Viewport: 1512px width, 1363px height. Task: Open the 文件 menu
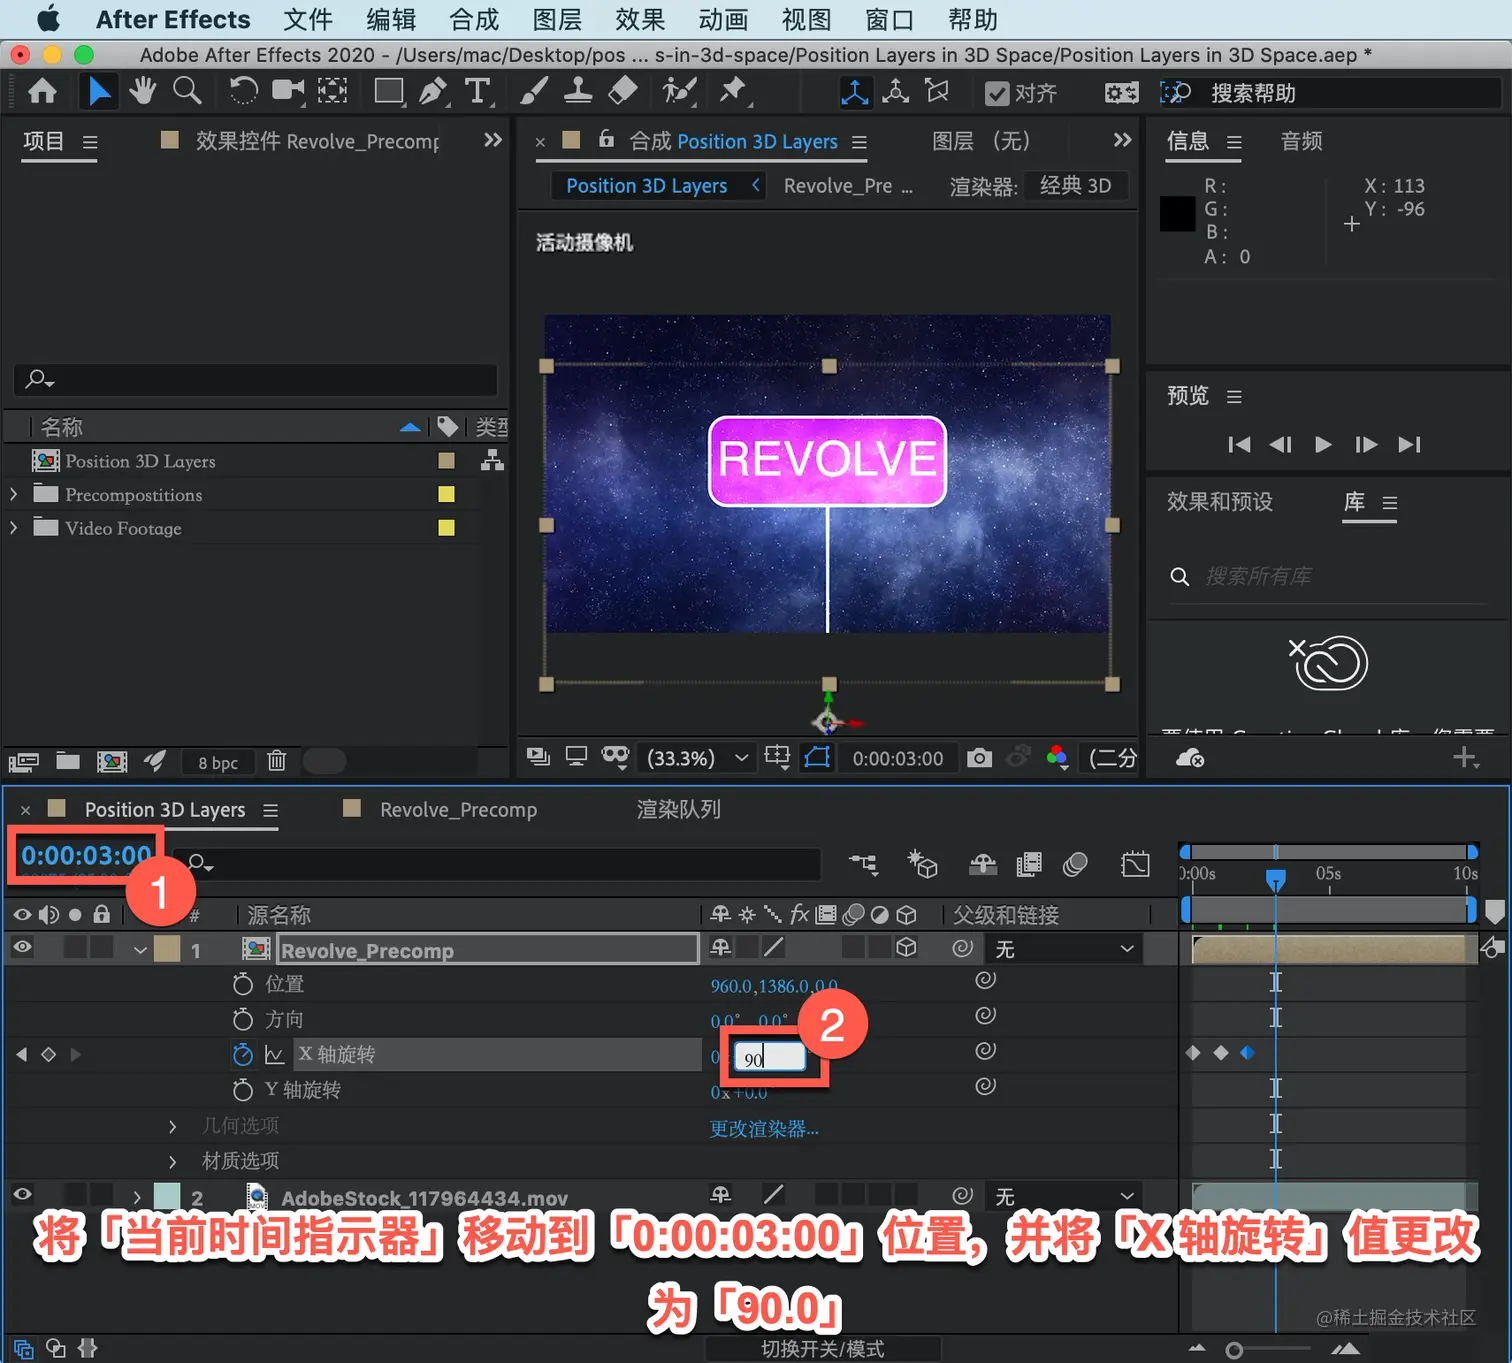coord(308,20)
